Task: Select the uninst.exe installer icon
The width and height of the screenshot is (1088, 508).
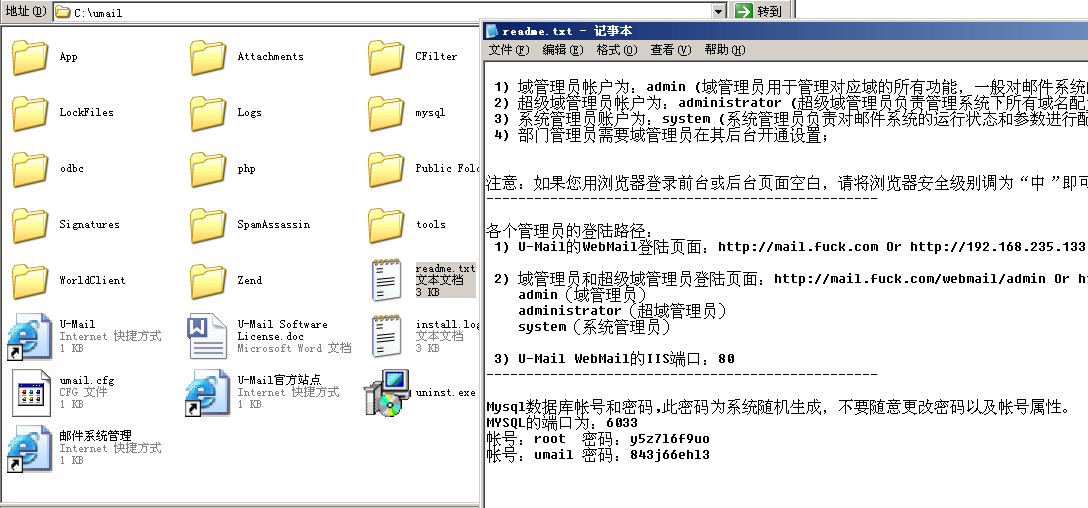Action: [386, 393]
